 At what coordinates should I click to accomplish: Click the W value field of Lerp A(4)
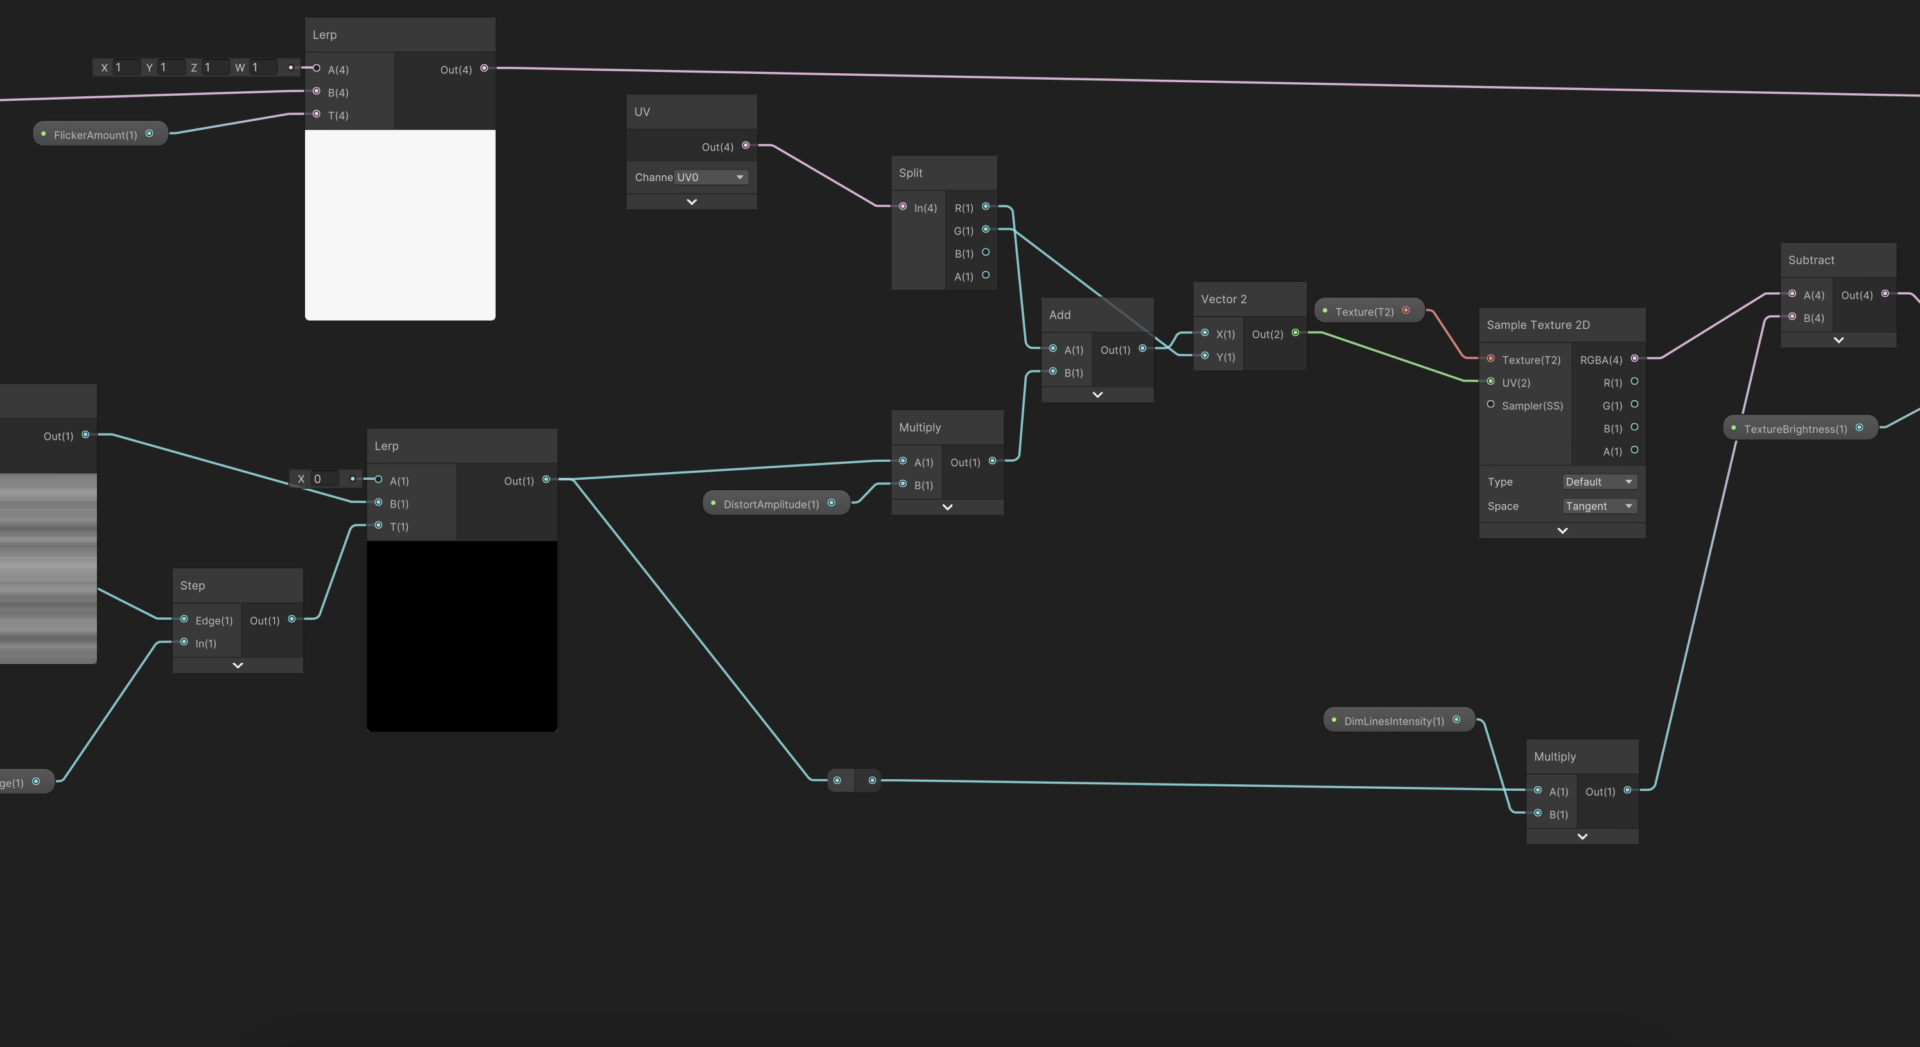click(262, 68)
